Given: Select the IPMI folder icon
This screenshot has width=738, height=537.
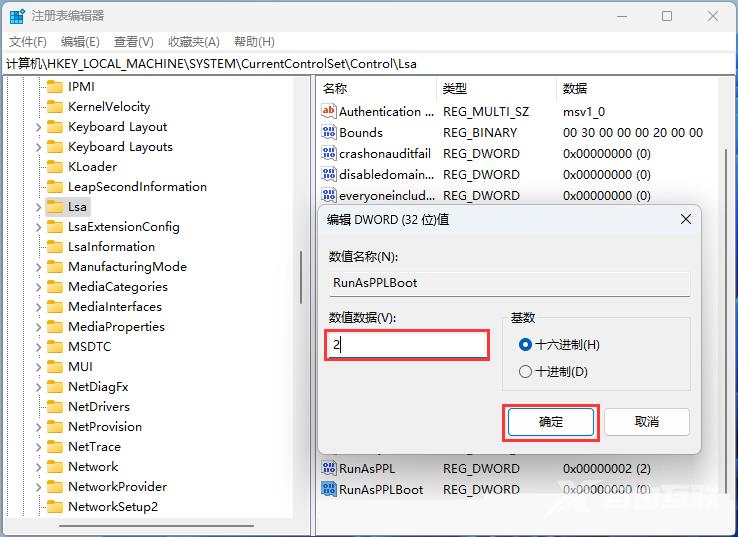Looking at the screenshot, I should click(x=55, y=87).
